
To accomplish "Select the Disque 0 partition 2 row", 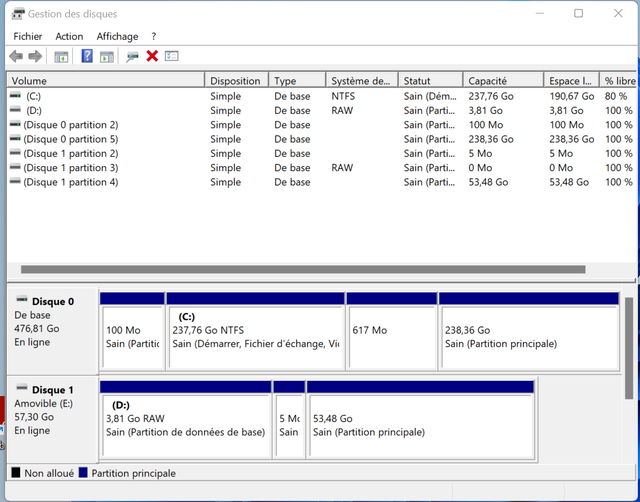I will (x=322, y=125).
